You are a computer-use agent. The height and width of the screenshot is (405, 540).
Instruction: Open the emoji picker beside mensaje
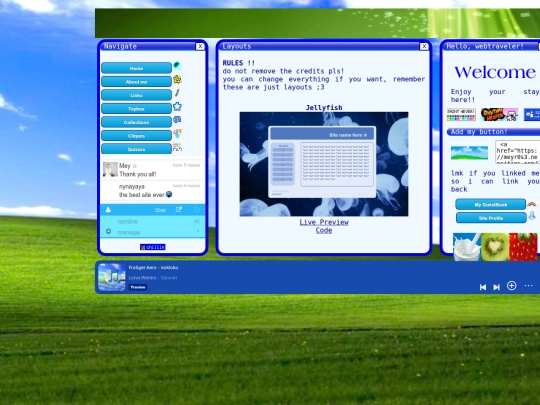108,231
